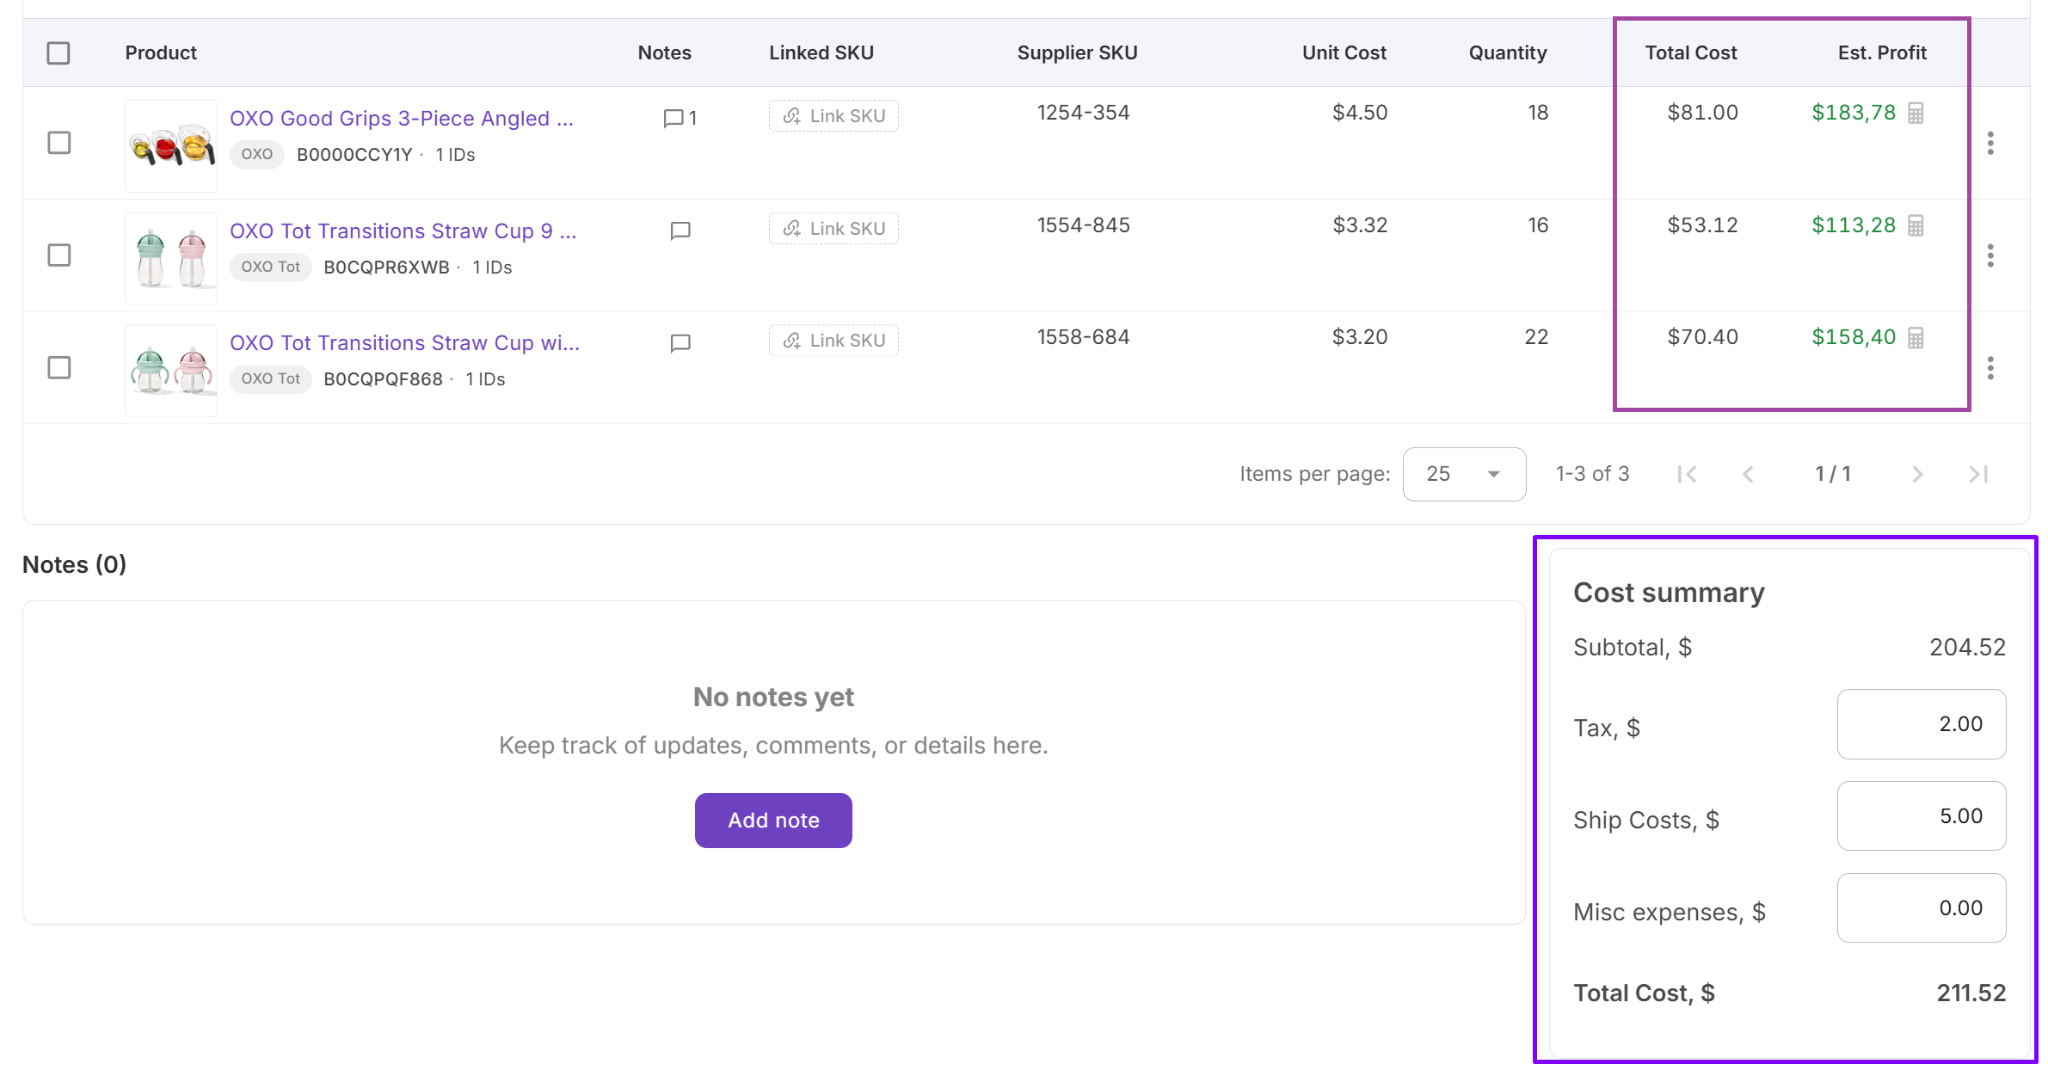Click the Est. Profit column header

1882,53
